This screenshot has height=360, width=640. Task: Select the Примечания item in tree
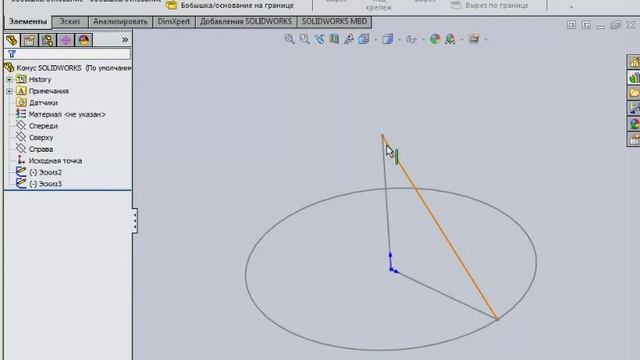pos(42,91)
